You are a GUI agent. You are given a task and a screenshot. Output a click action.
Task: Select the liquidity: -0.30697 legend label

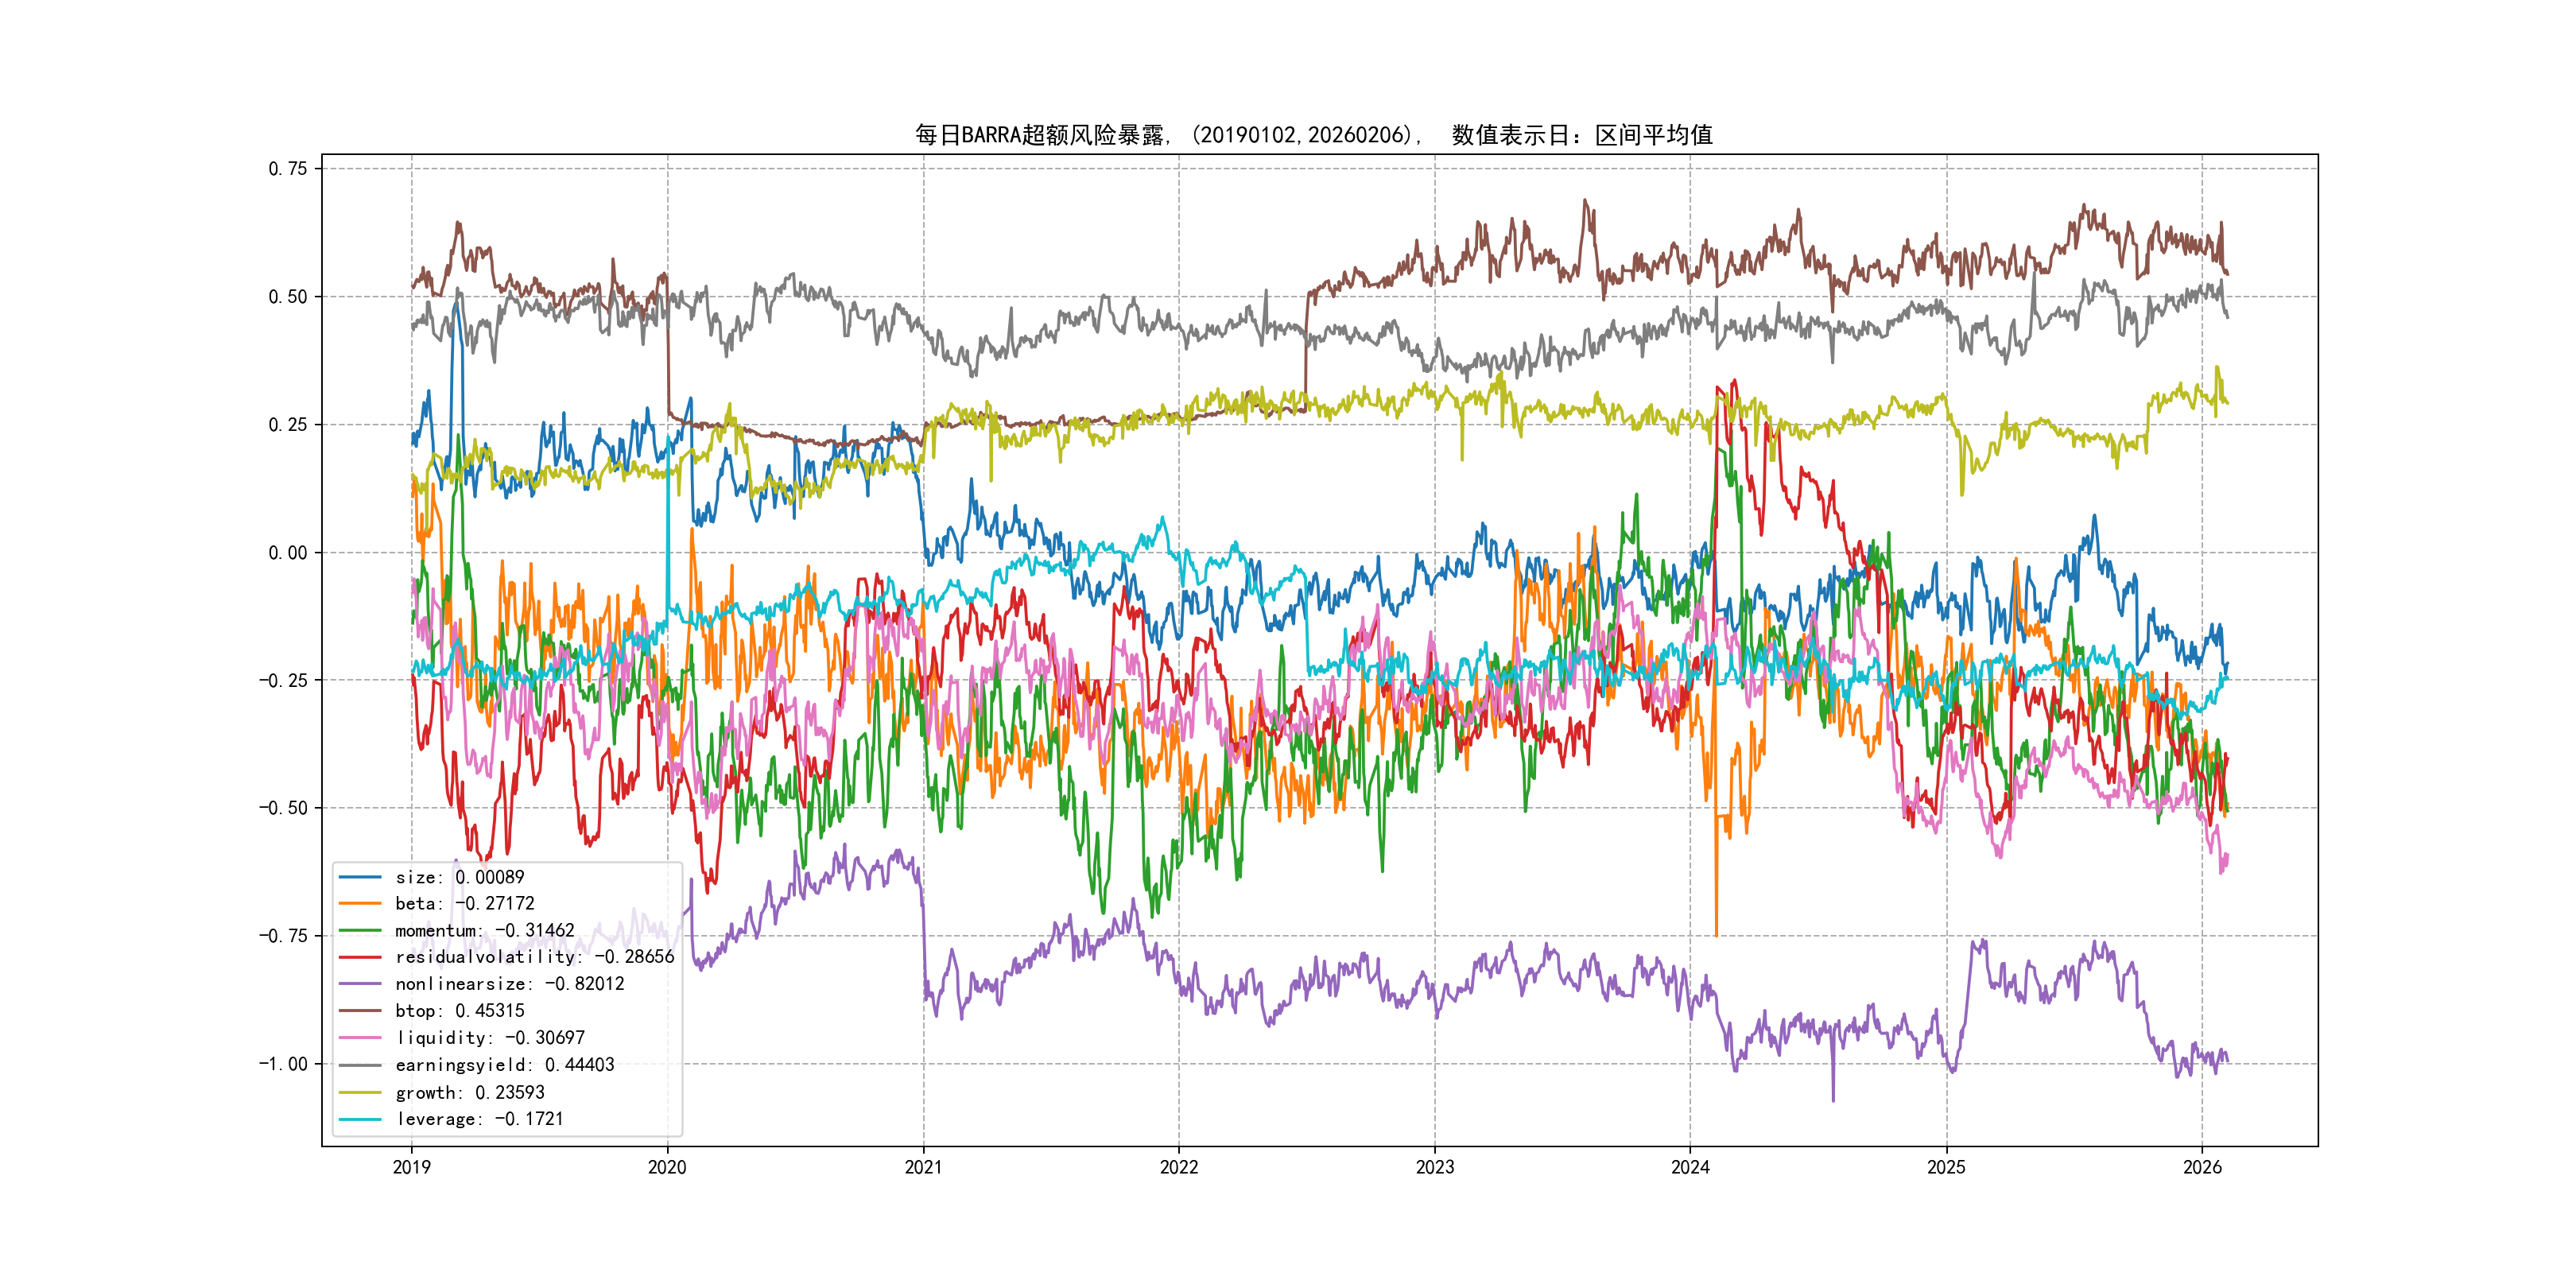tap(490, 1038)
